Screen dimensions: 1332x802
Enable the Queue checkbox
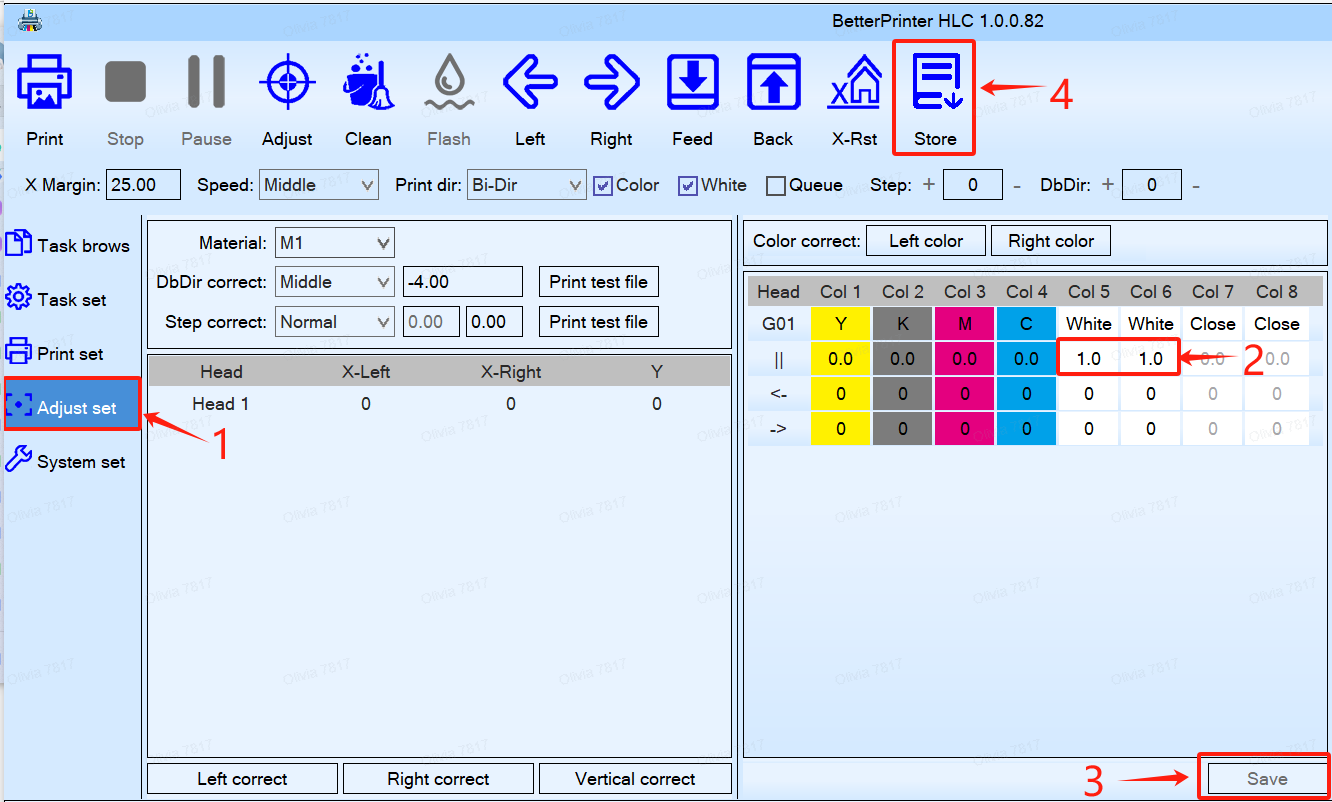point(776,186)
